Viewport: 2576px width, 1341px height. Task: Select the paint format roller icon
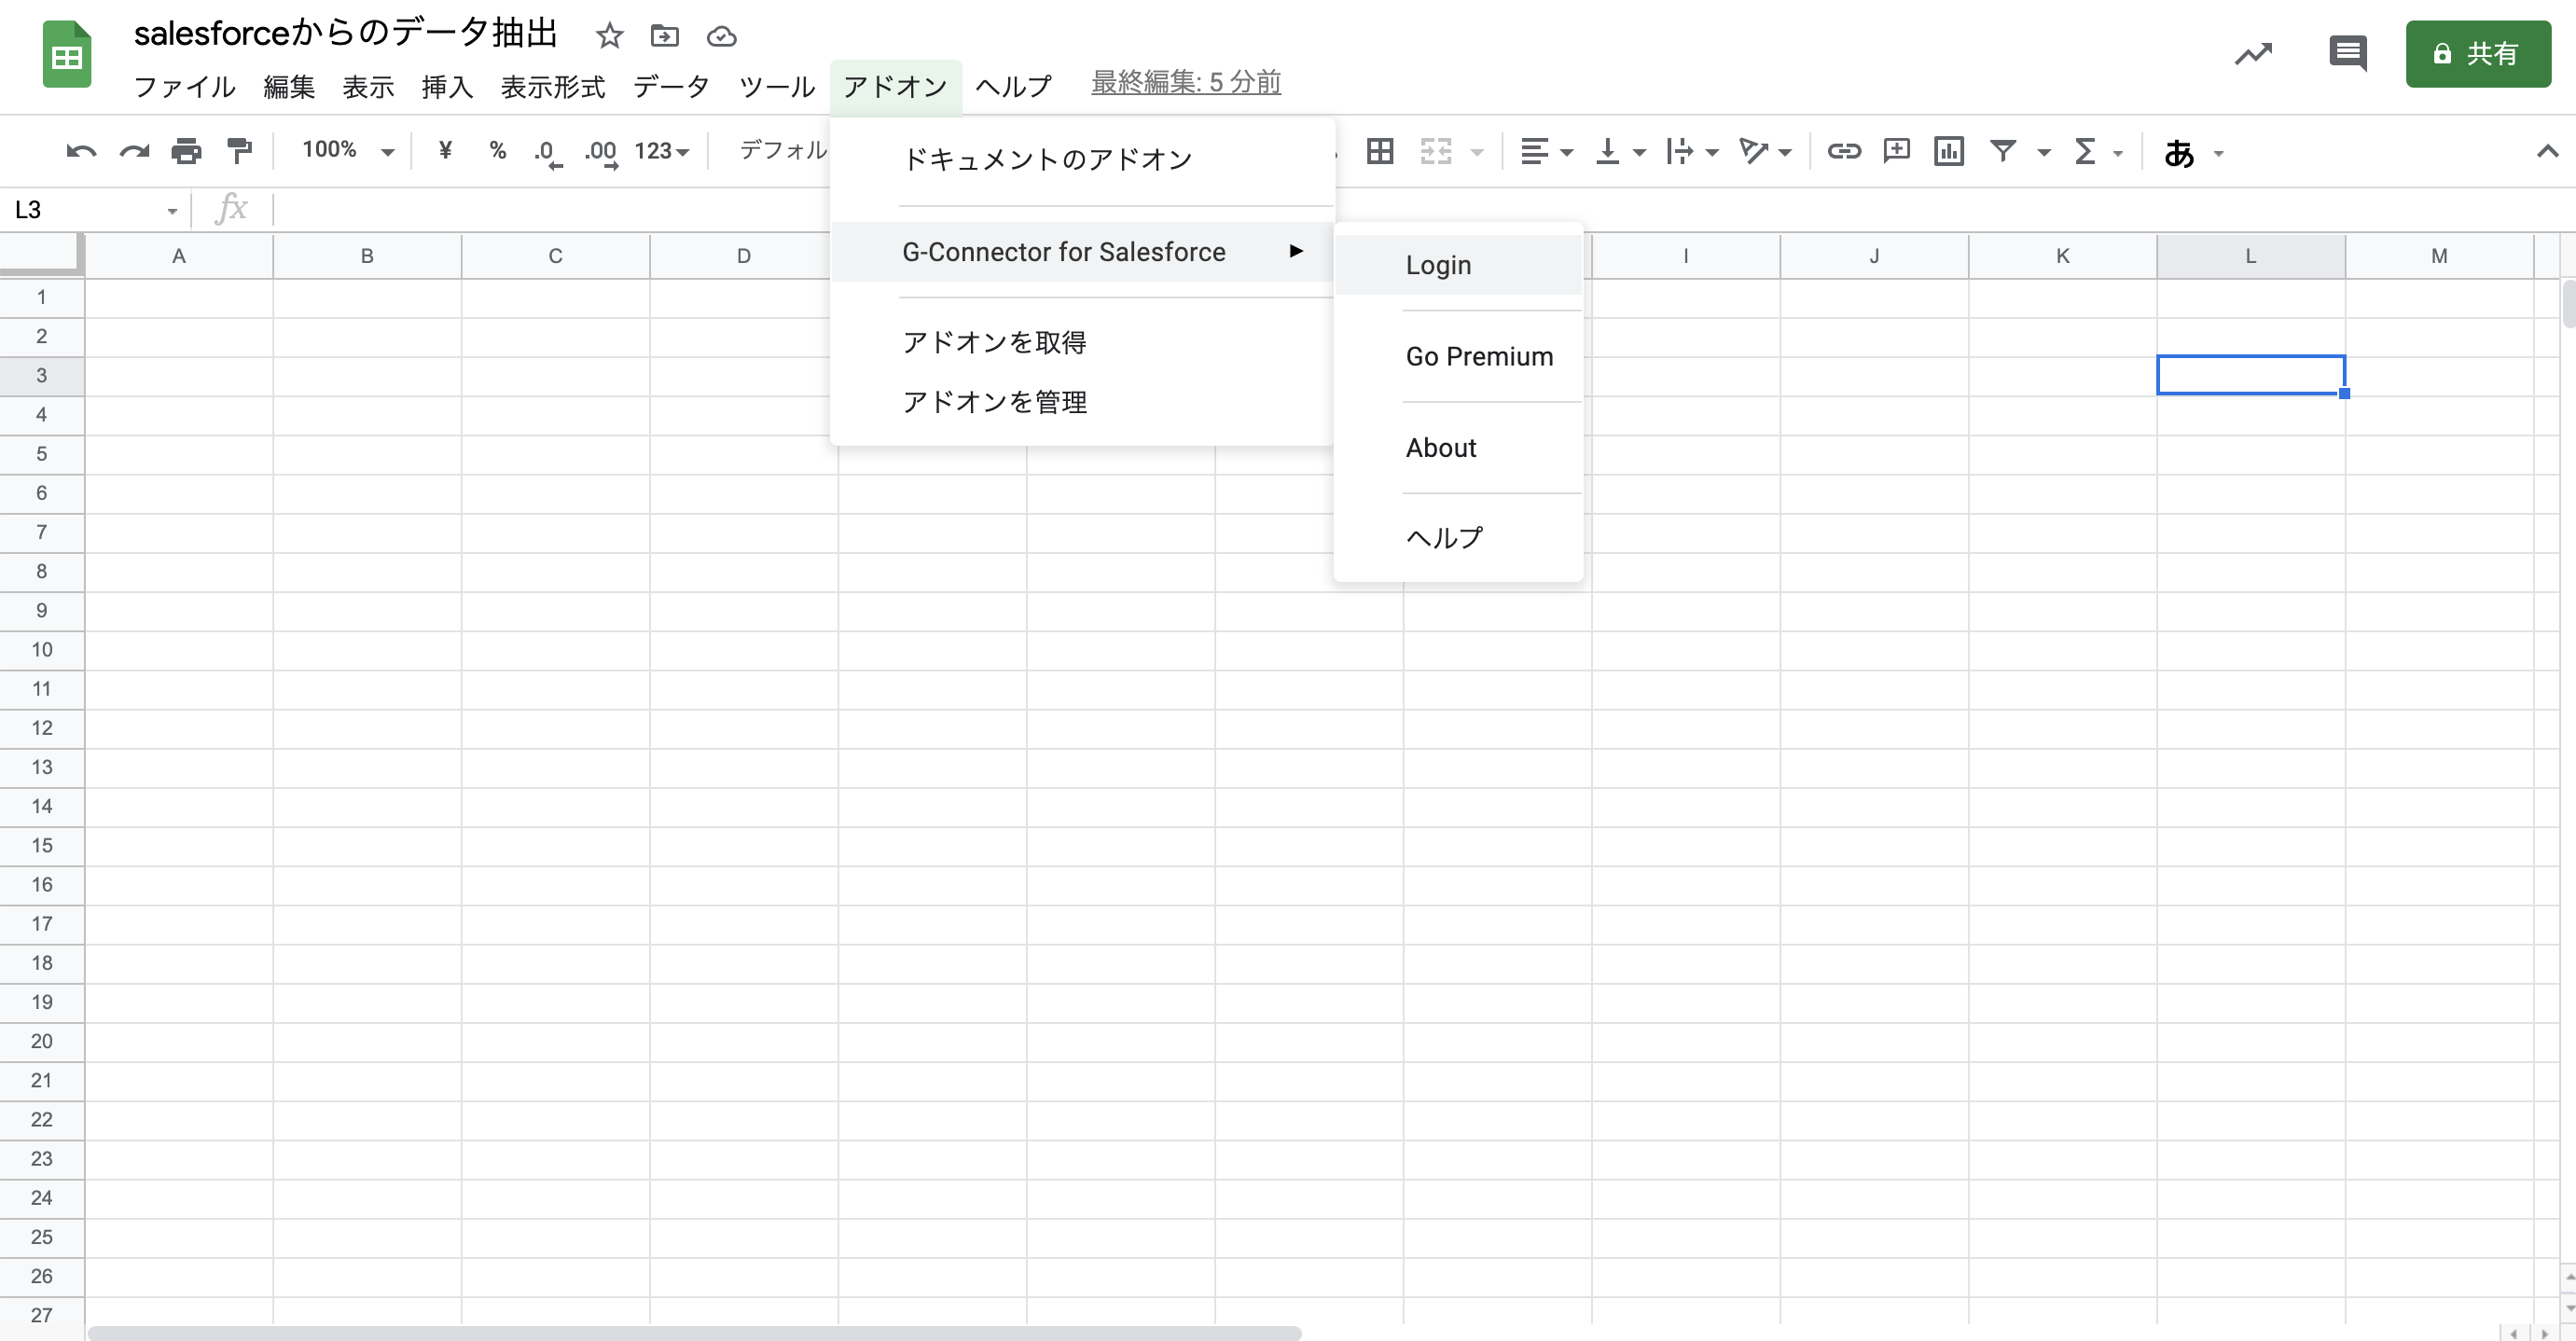coord(239,152)
